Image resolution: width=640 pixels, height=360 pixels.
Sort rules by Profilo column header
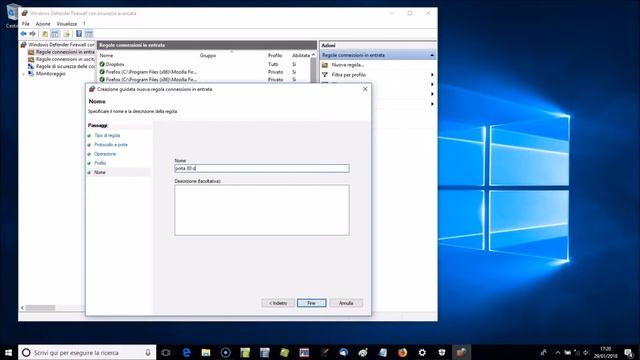(x=275, y=55)
